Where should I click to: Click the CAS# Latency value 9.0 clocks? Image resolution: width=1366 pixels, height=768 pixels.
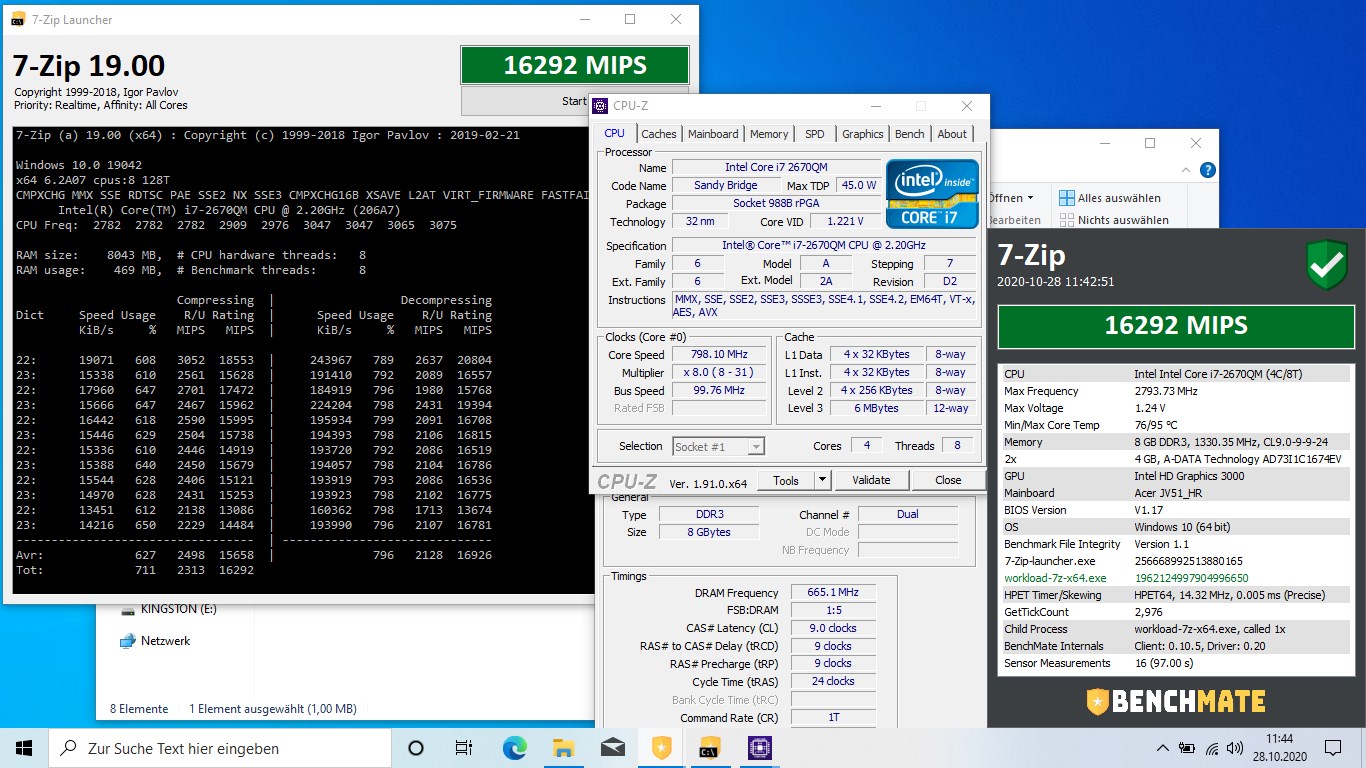[833, 628]
